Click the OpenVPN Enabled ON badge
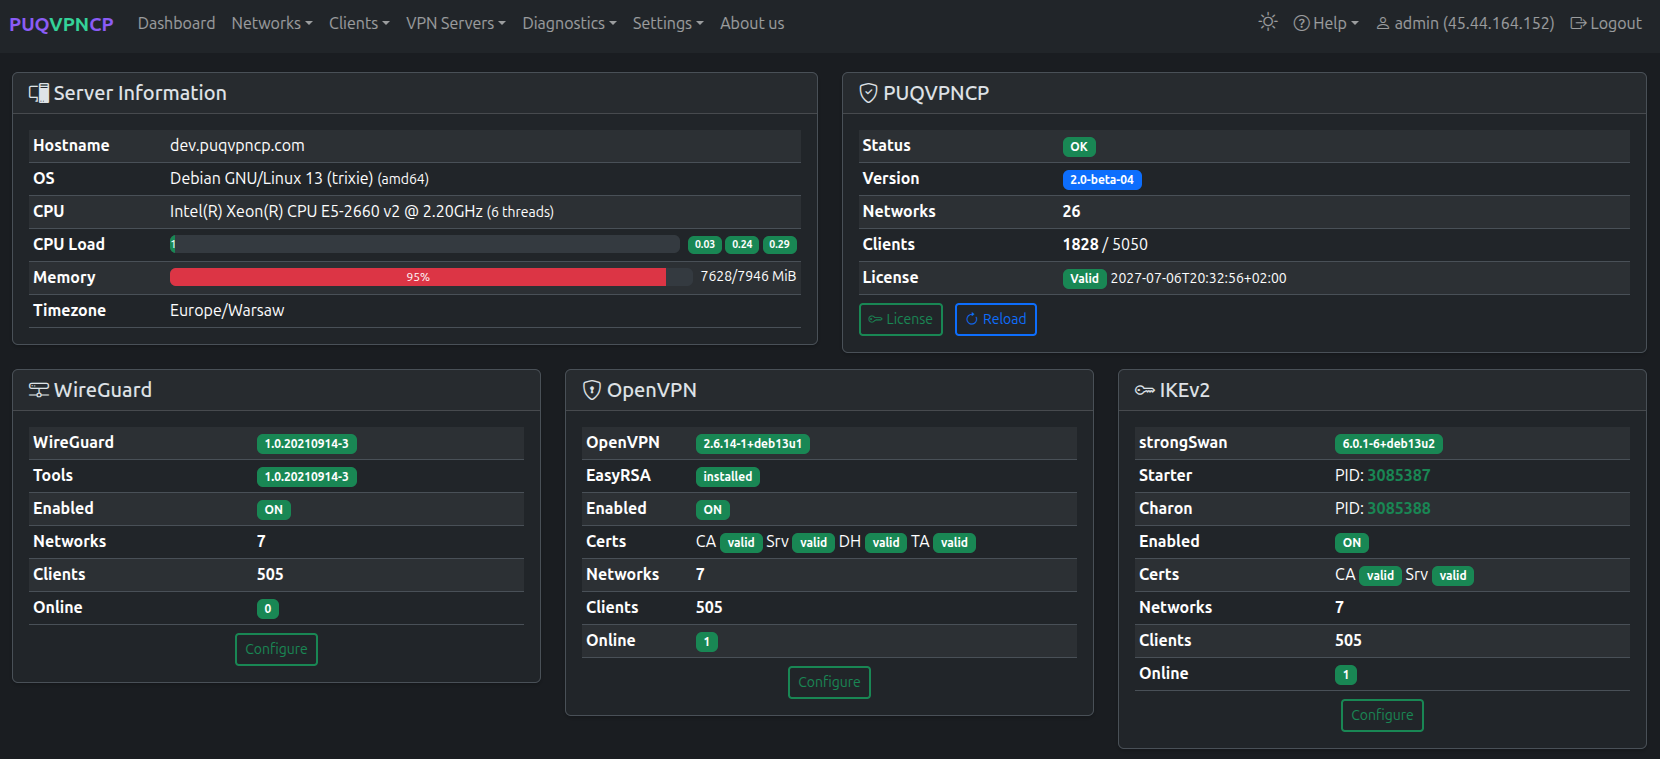 click(712, 510)
